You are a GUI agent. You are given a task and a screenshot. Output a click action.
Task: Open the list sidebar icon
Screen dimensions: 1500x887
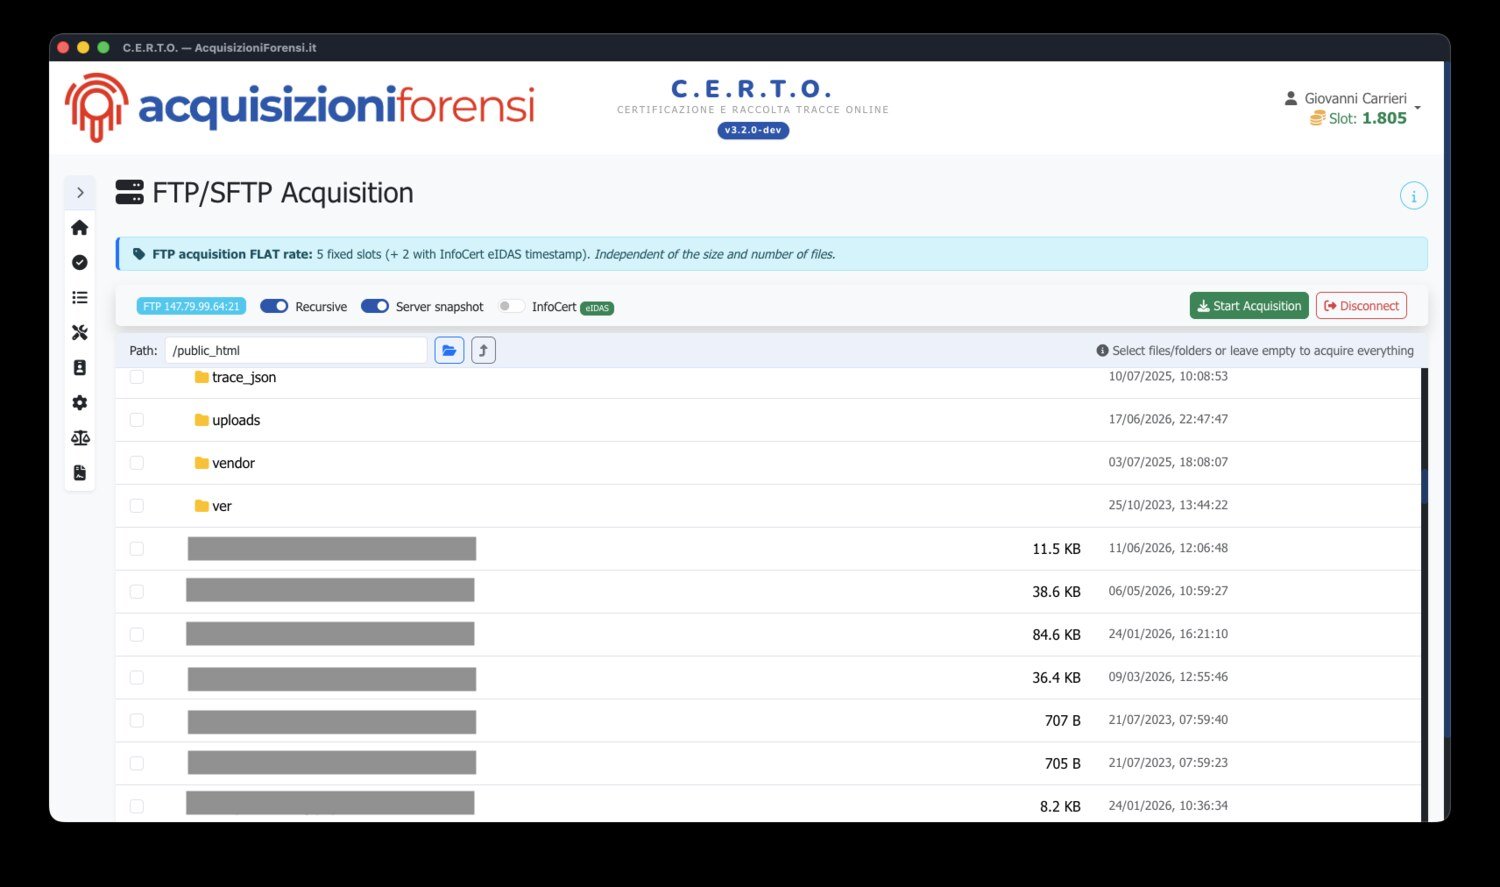80,298
